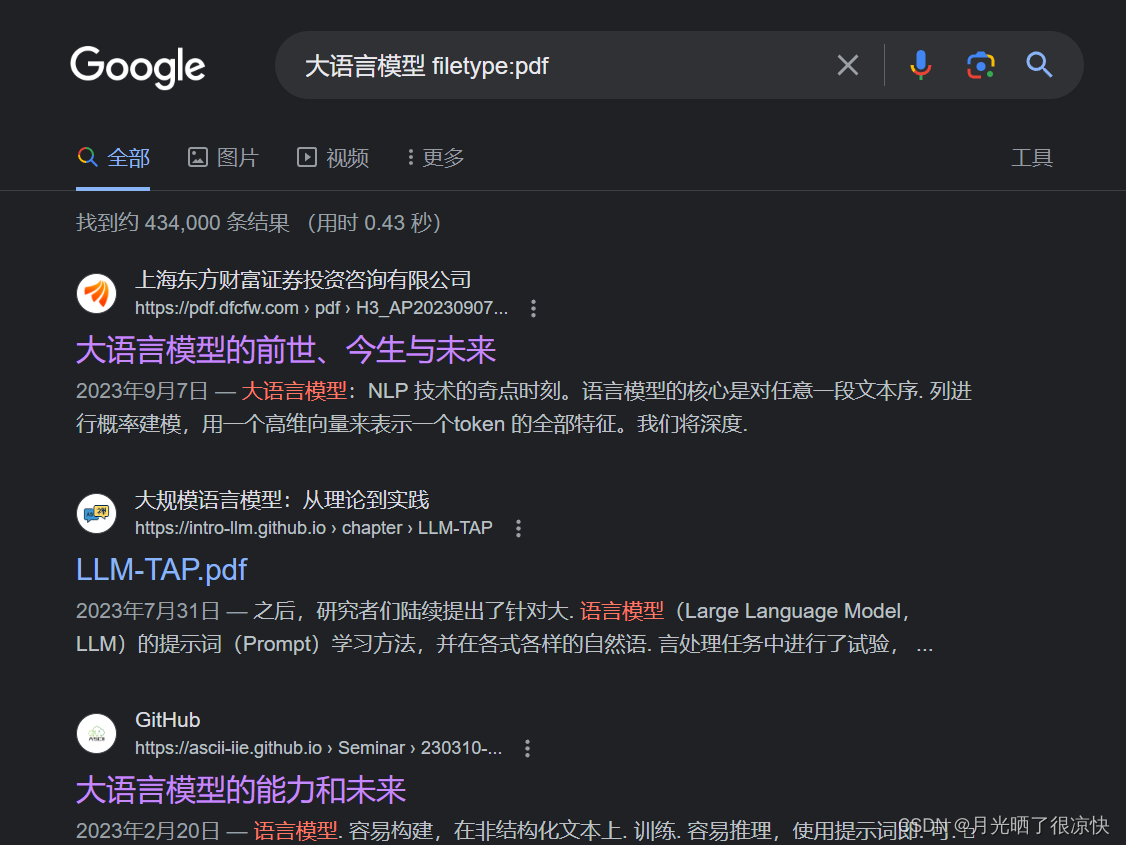Screen dimensions: 1126x845
Task: Start voice search with microphone icon
Action: (920, 65)
